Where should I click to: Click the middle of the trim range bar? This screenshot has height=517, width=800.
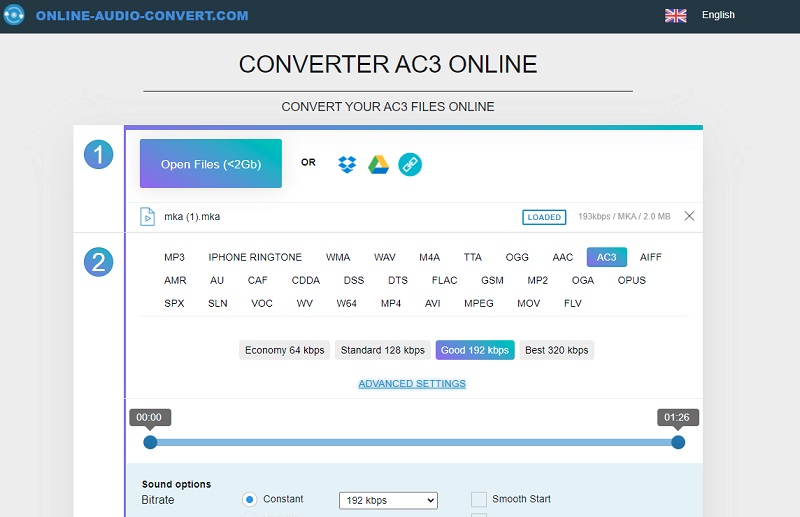coord(414,442)
